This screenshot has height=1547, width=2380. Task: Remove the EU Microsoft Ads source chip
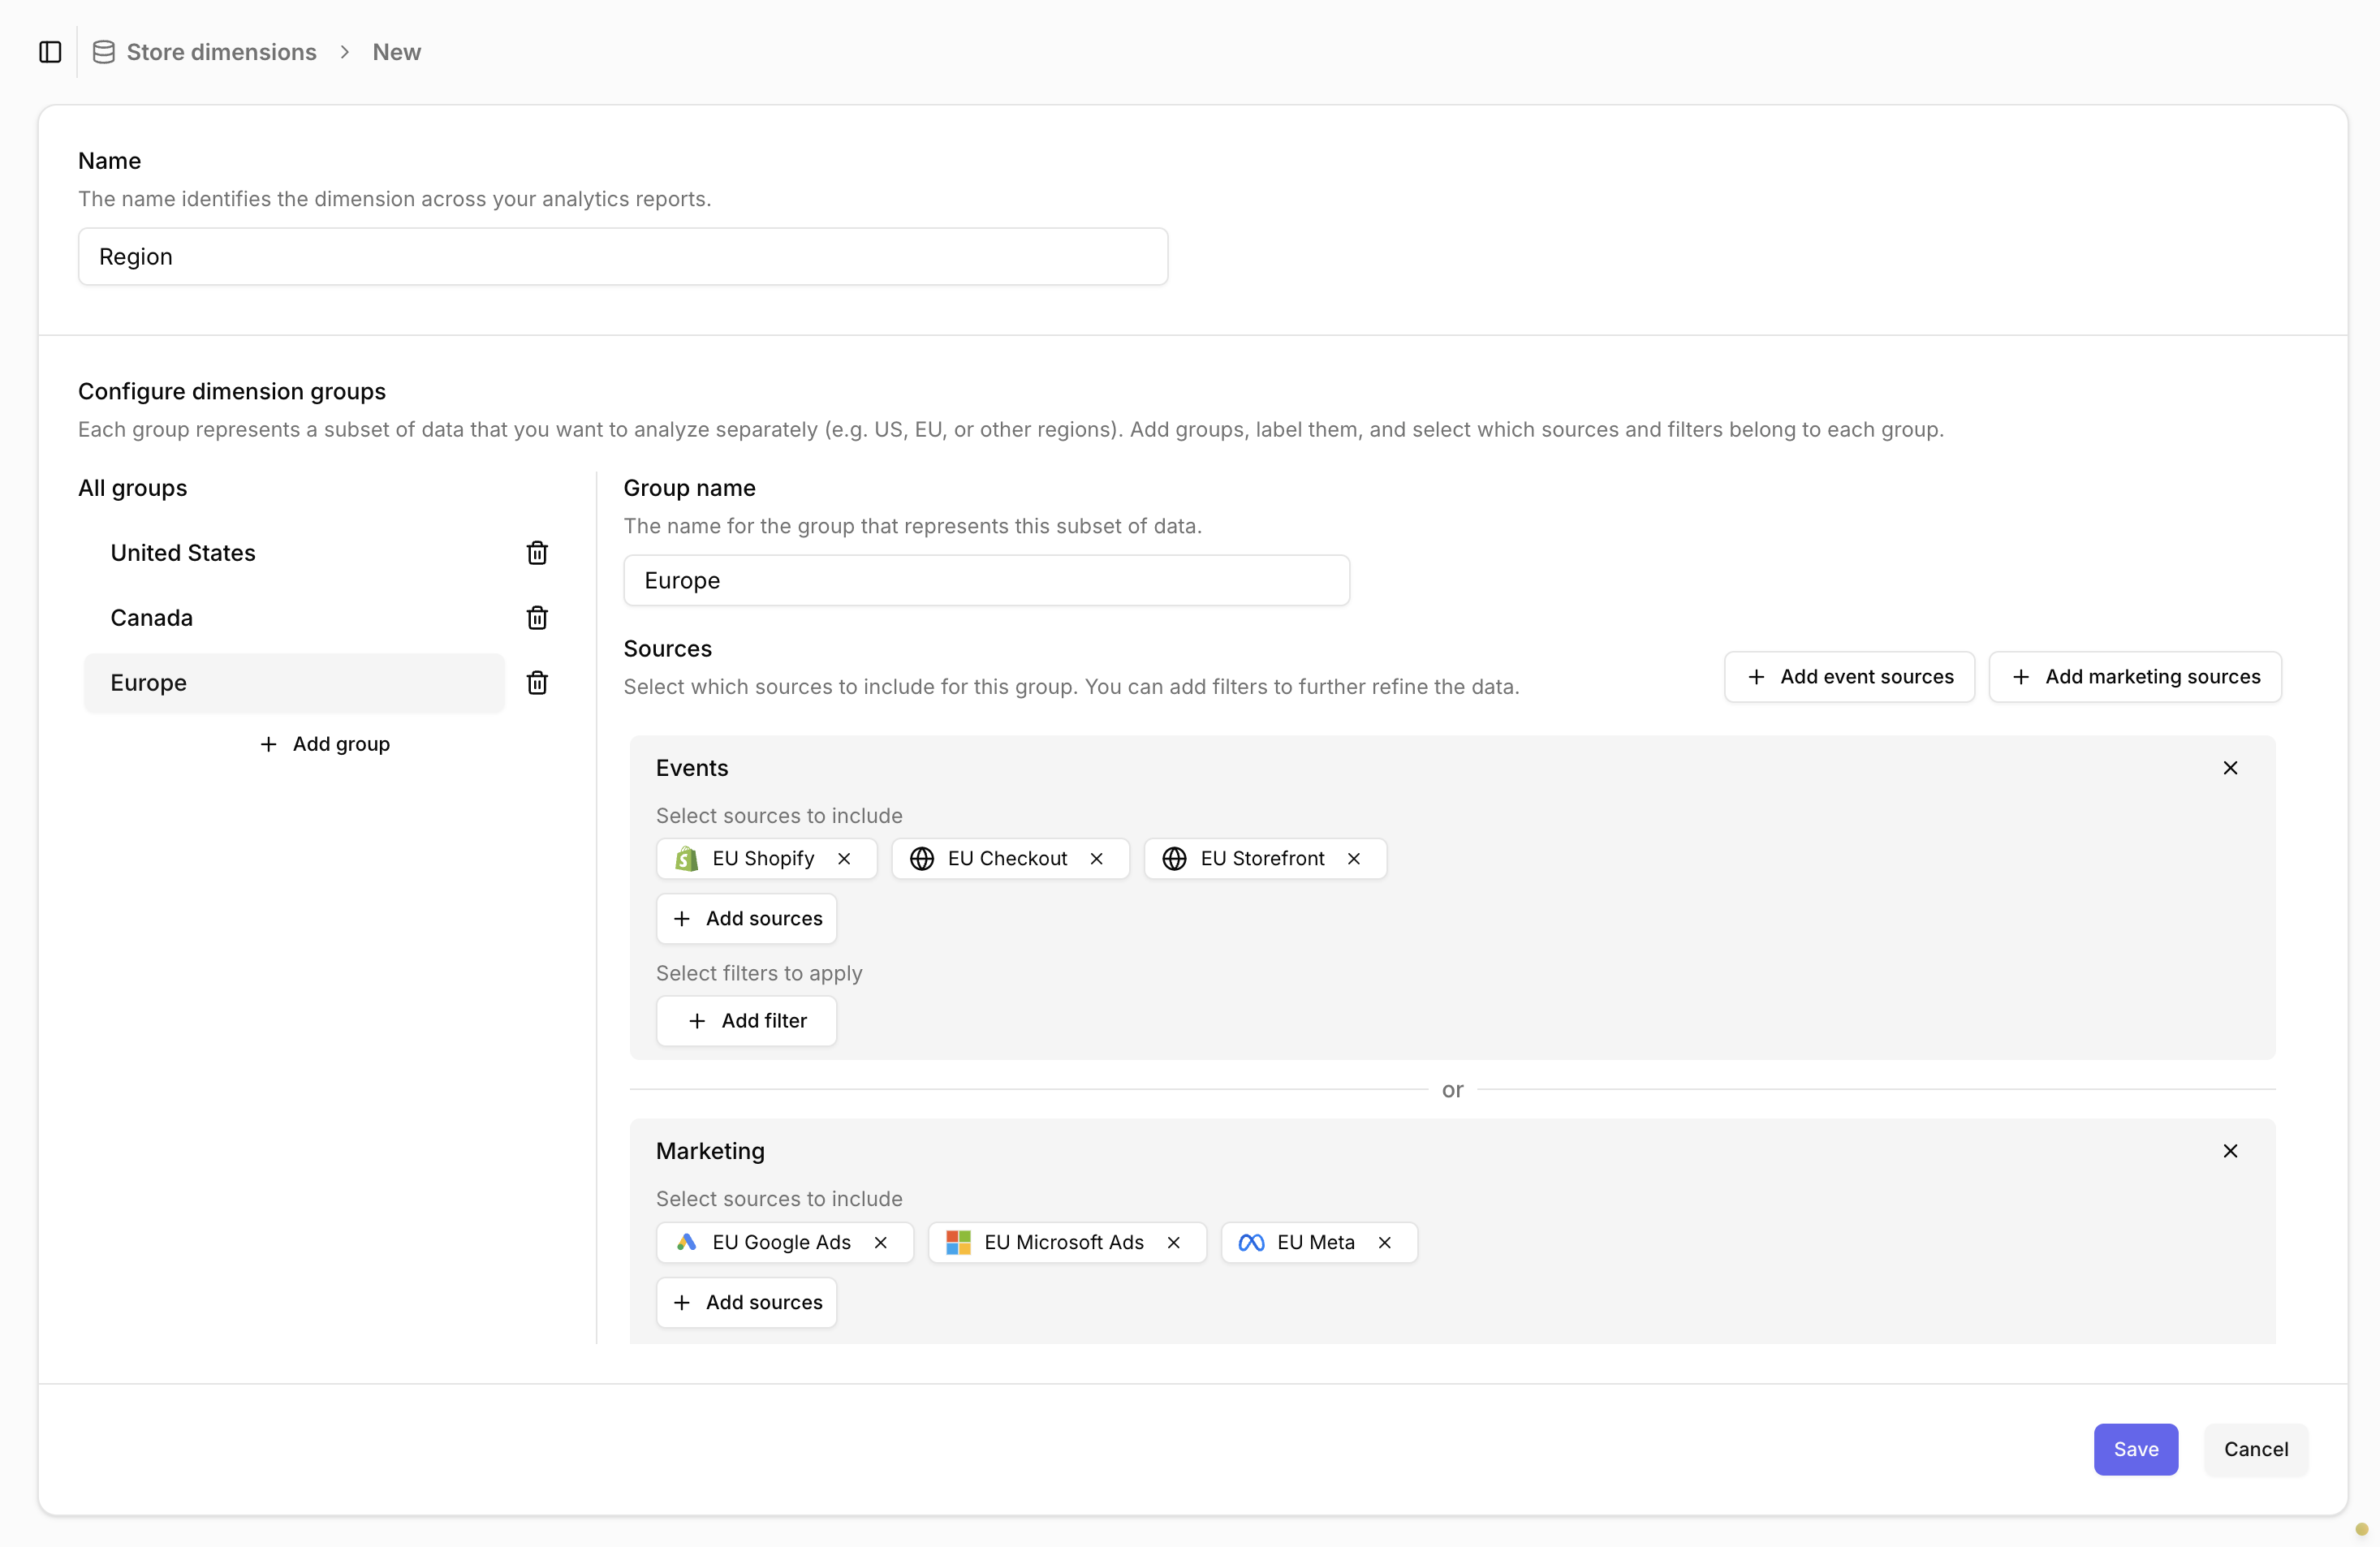pyautogui.click(x=1171, y=1242)
